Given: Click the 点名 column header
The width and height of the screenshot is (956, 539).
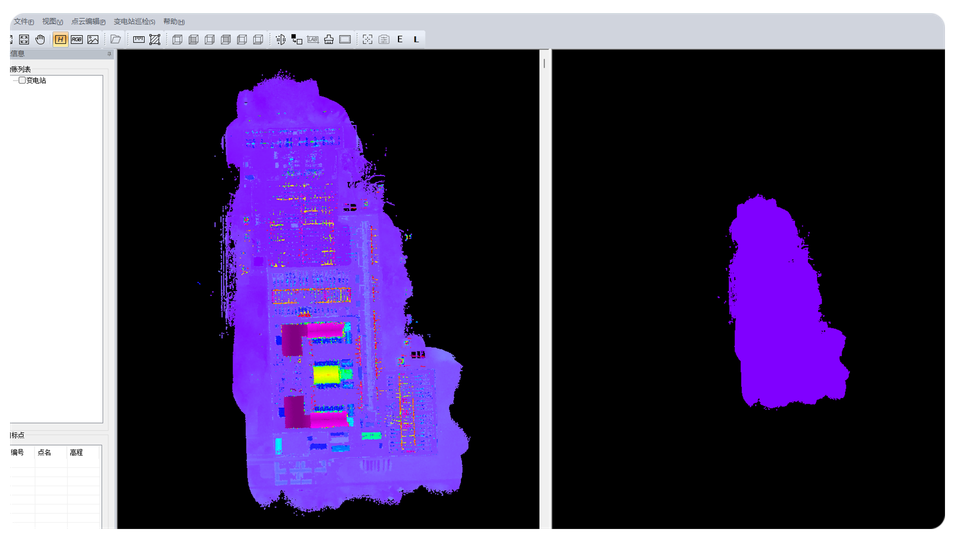Looking at the screenshot, I should 45,453.
